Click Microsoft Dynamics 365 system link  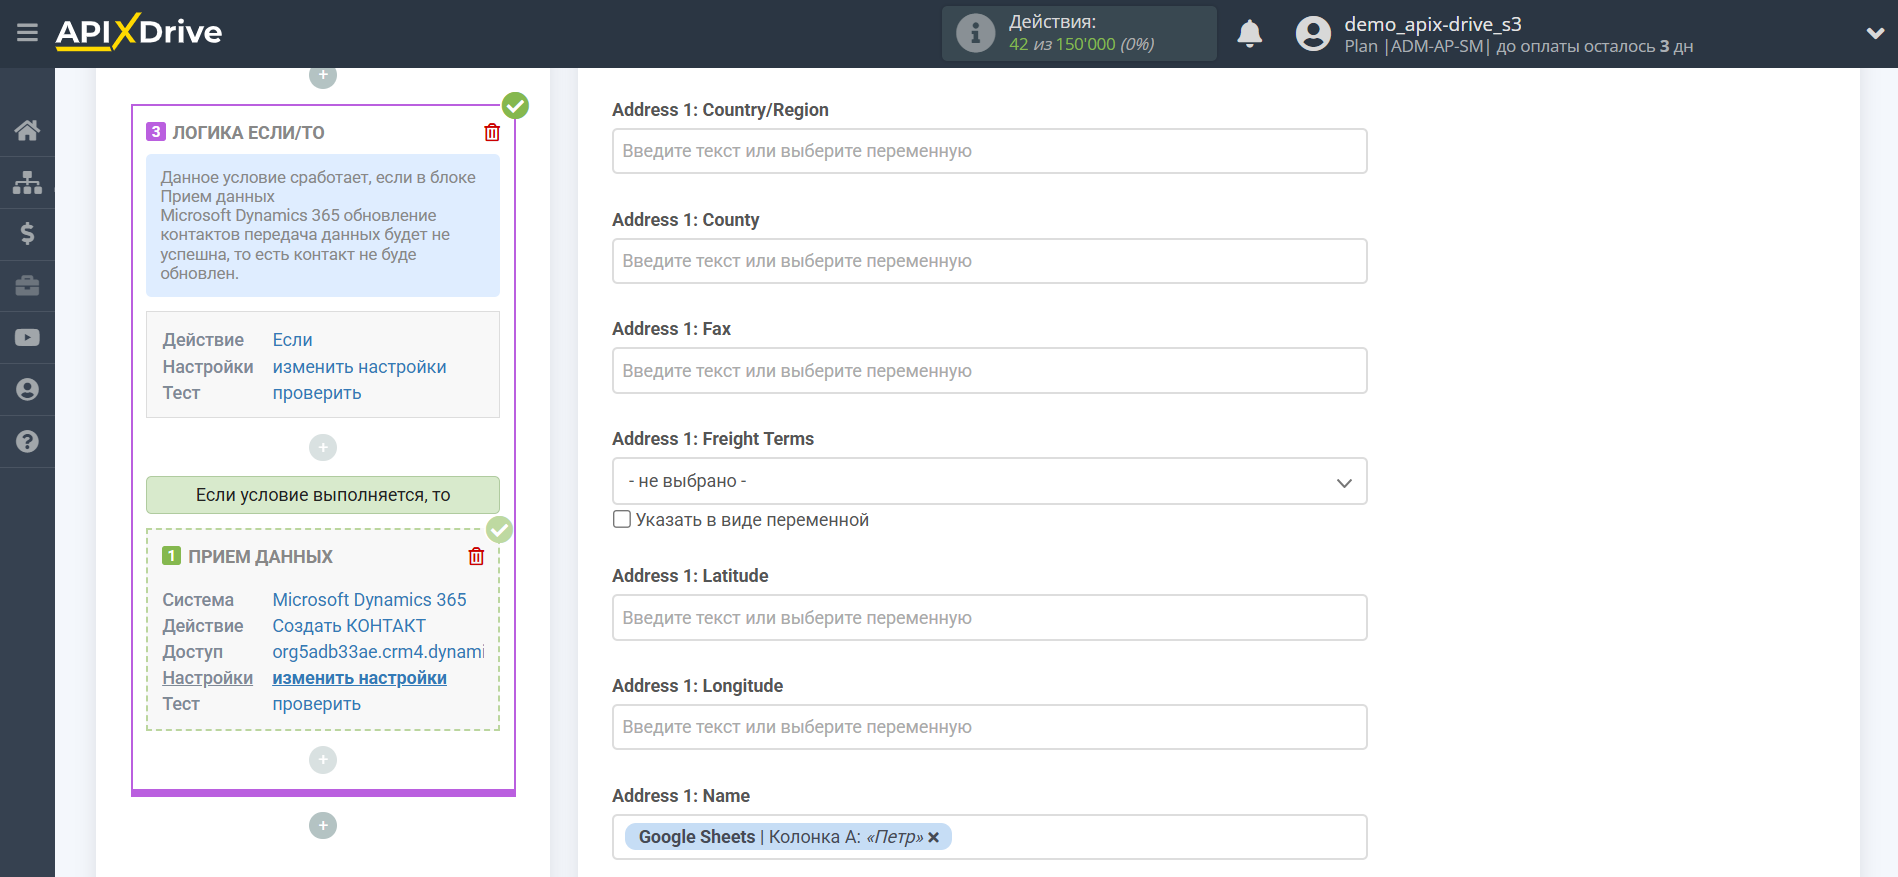point(369,600)
